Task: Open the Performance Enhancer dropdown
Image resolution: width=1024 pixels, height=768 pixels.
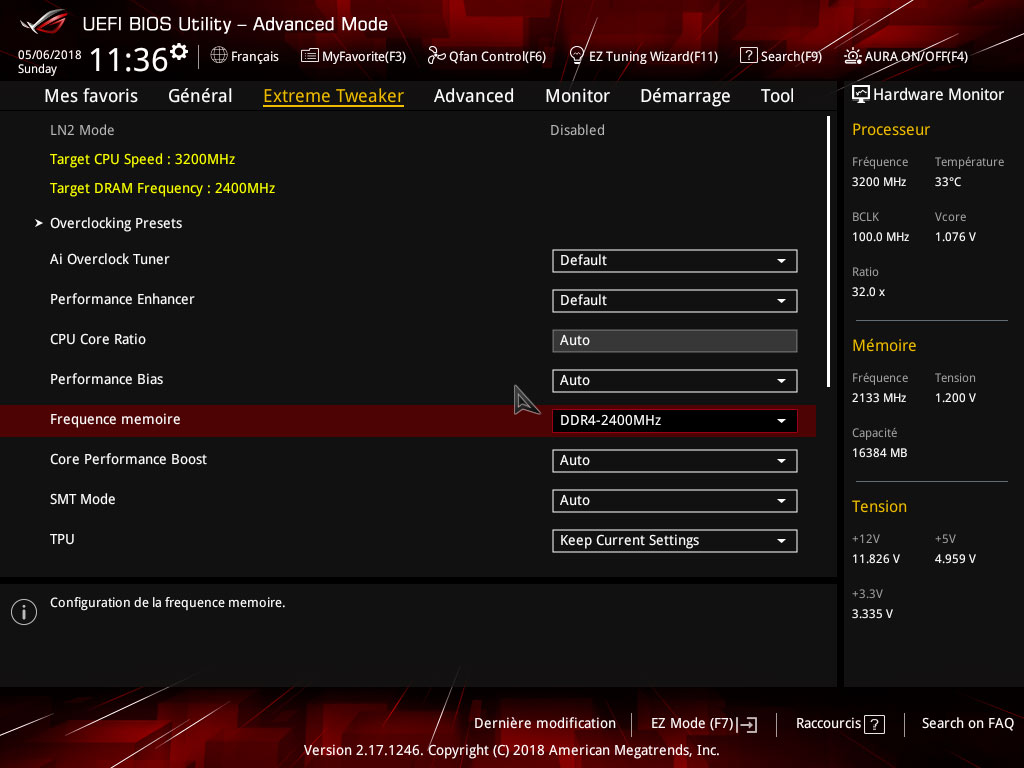Action: coord(675,300)
